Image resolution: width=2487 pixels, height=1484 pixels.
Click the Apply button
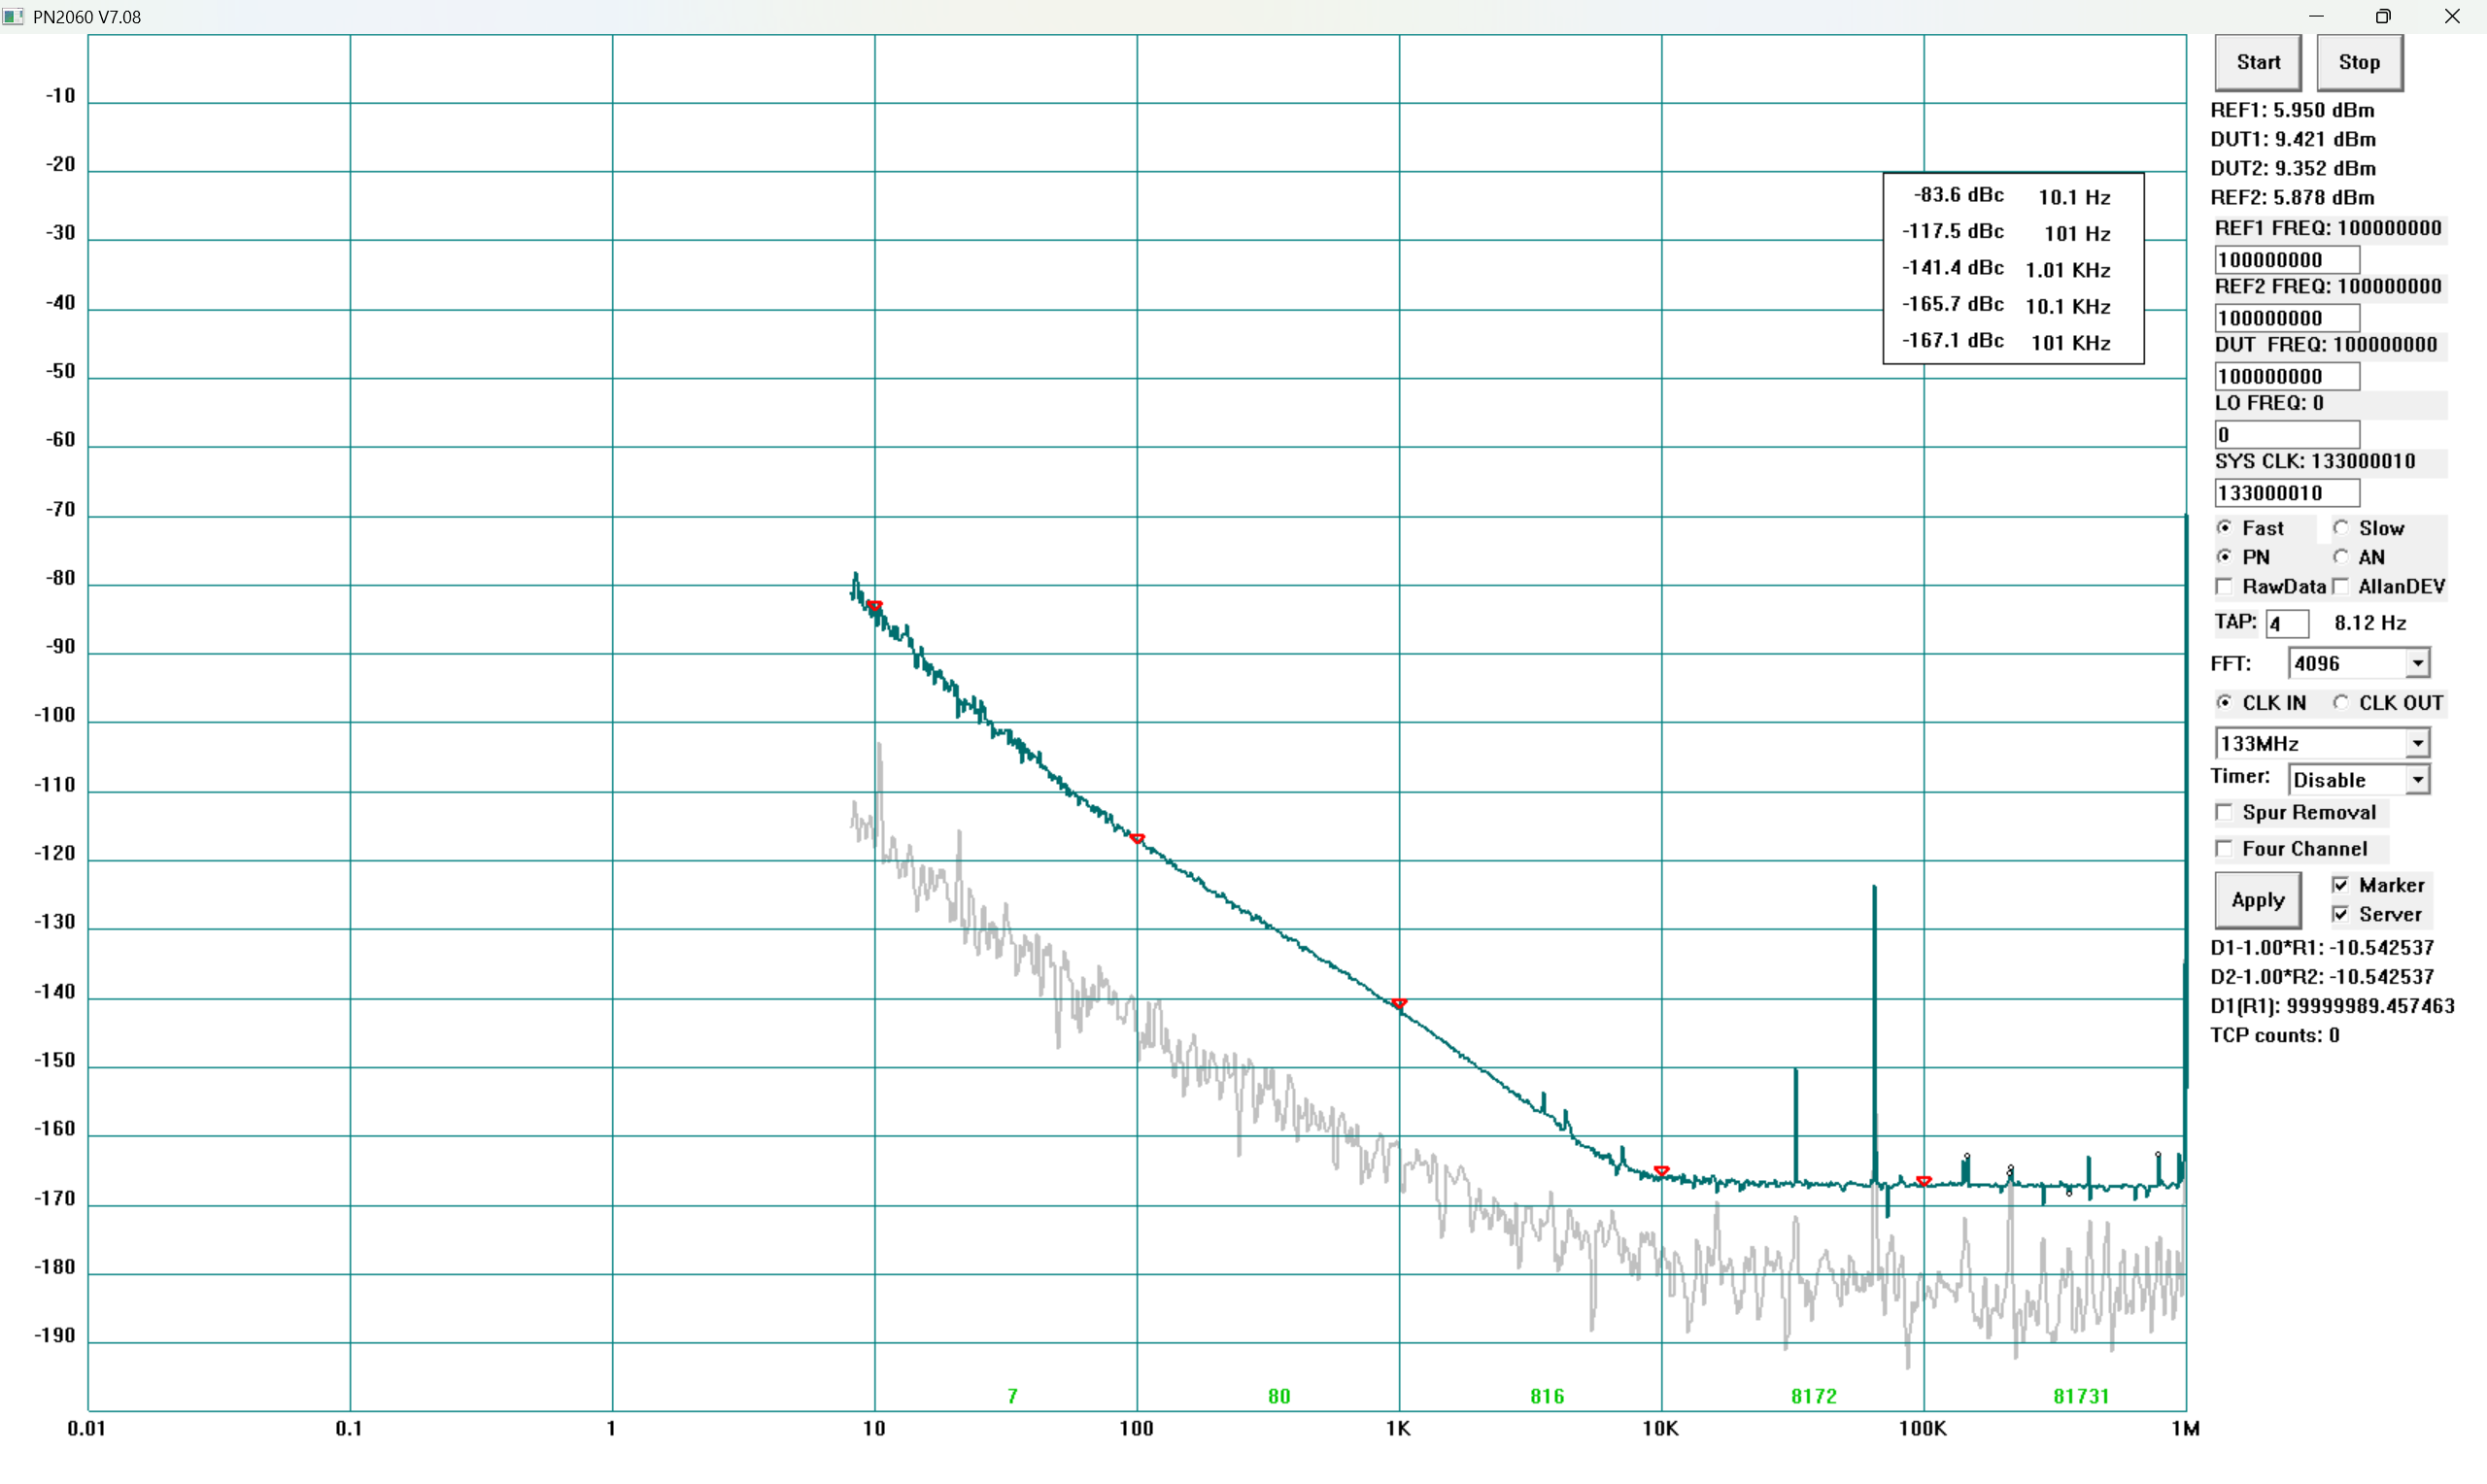pos(2257,900)
